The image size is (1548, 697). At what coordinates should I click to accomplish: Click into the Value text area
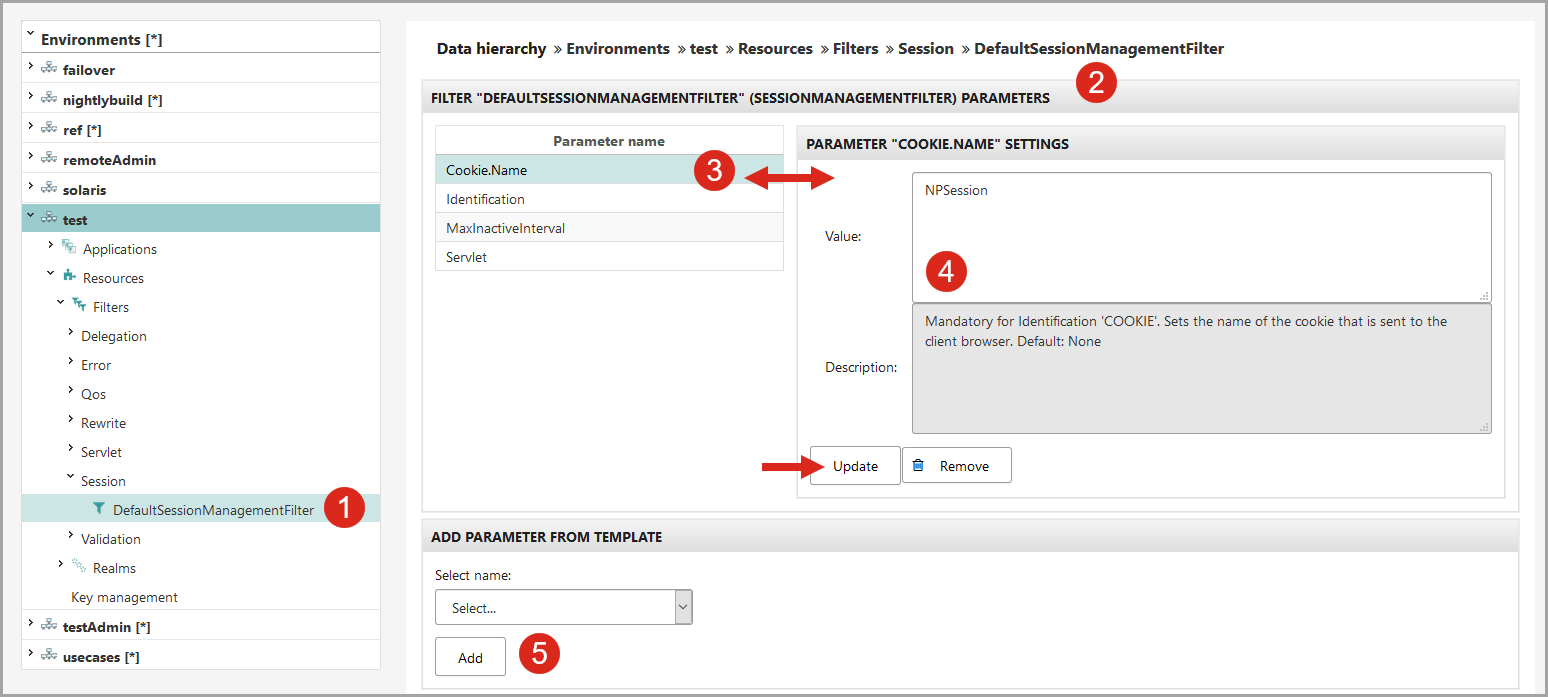click(x=1202, y=237)
